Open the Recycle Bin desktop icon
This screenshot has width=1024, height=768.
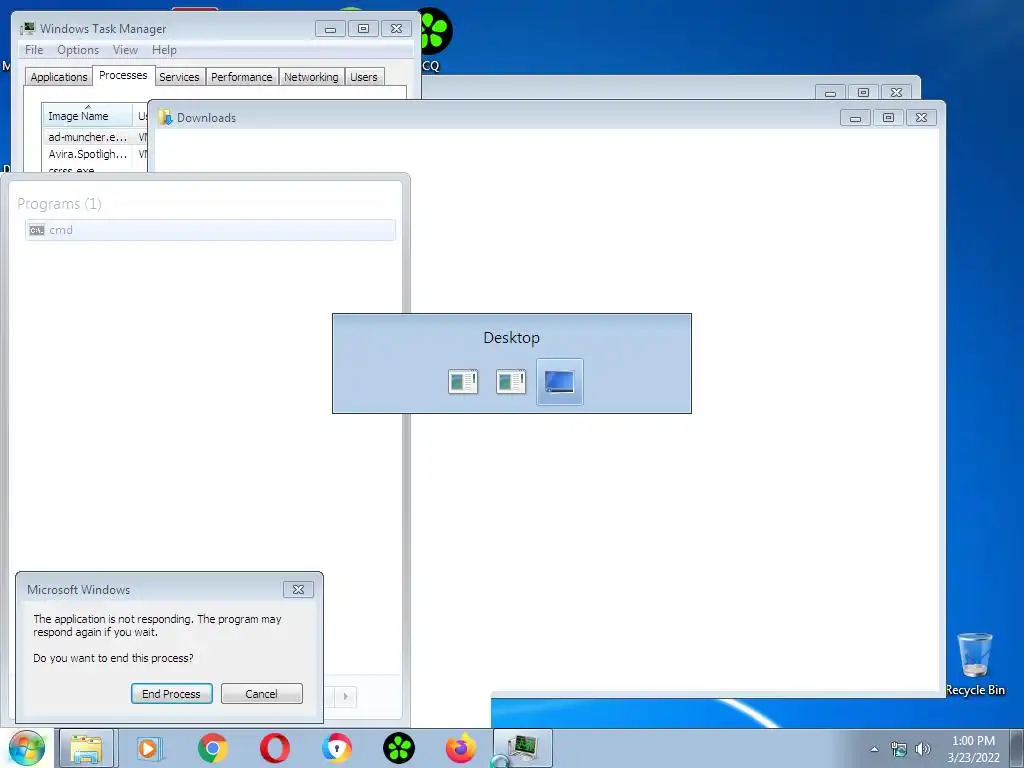[975, 664]
